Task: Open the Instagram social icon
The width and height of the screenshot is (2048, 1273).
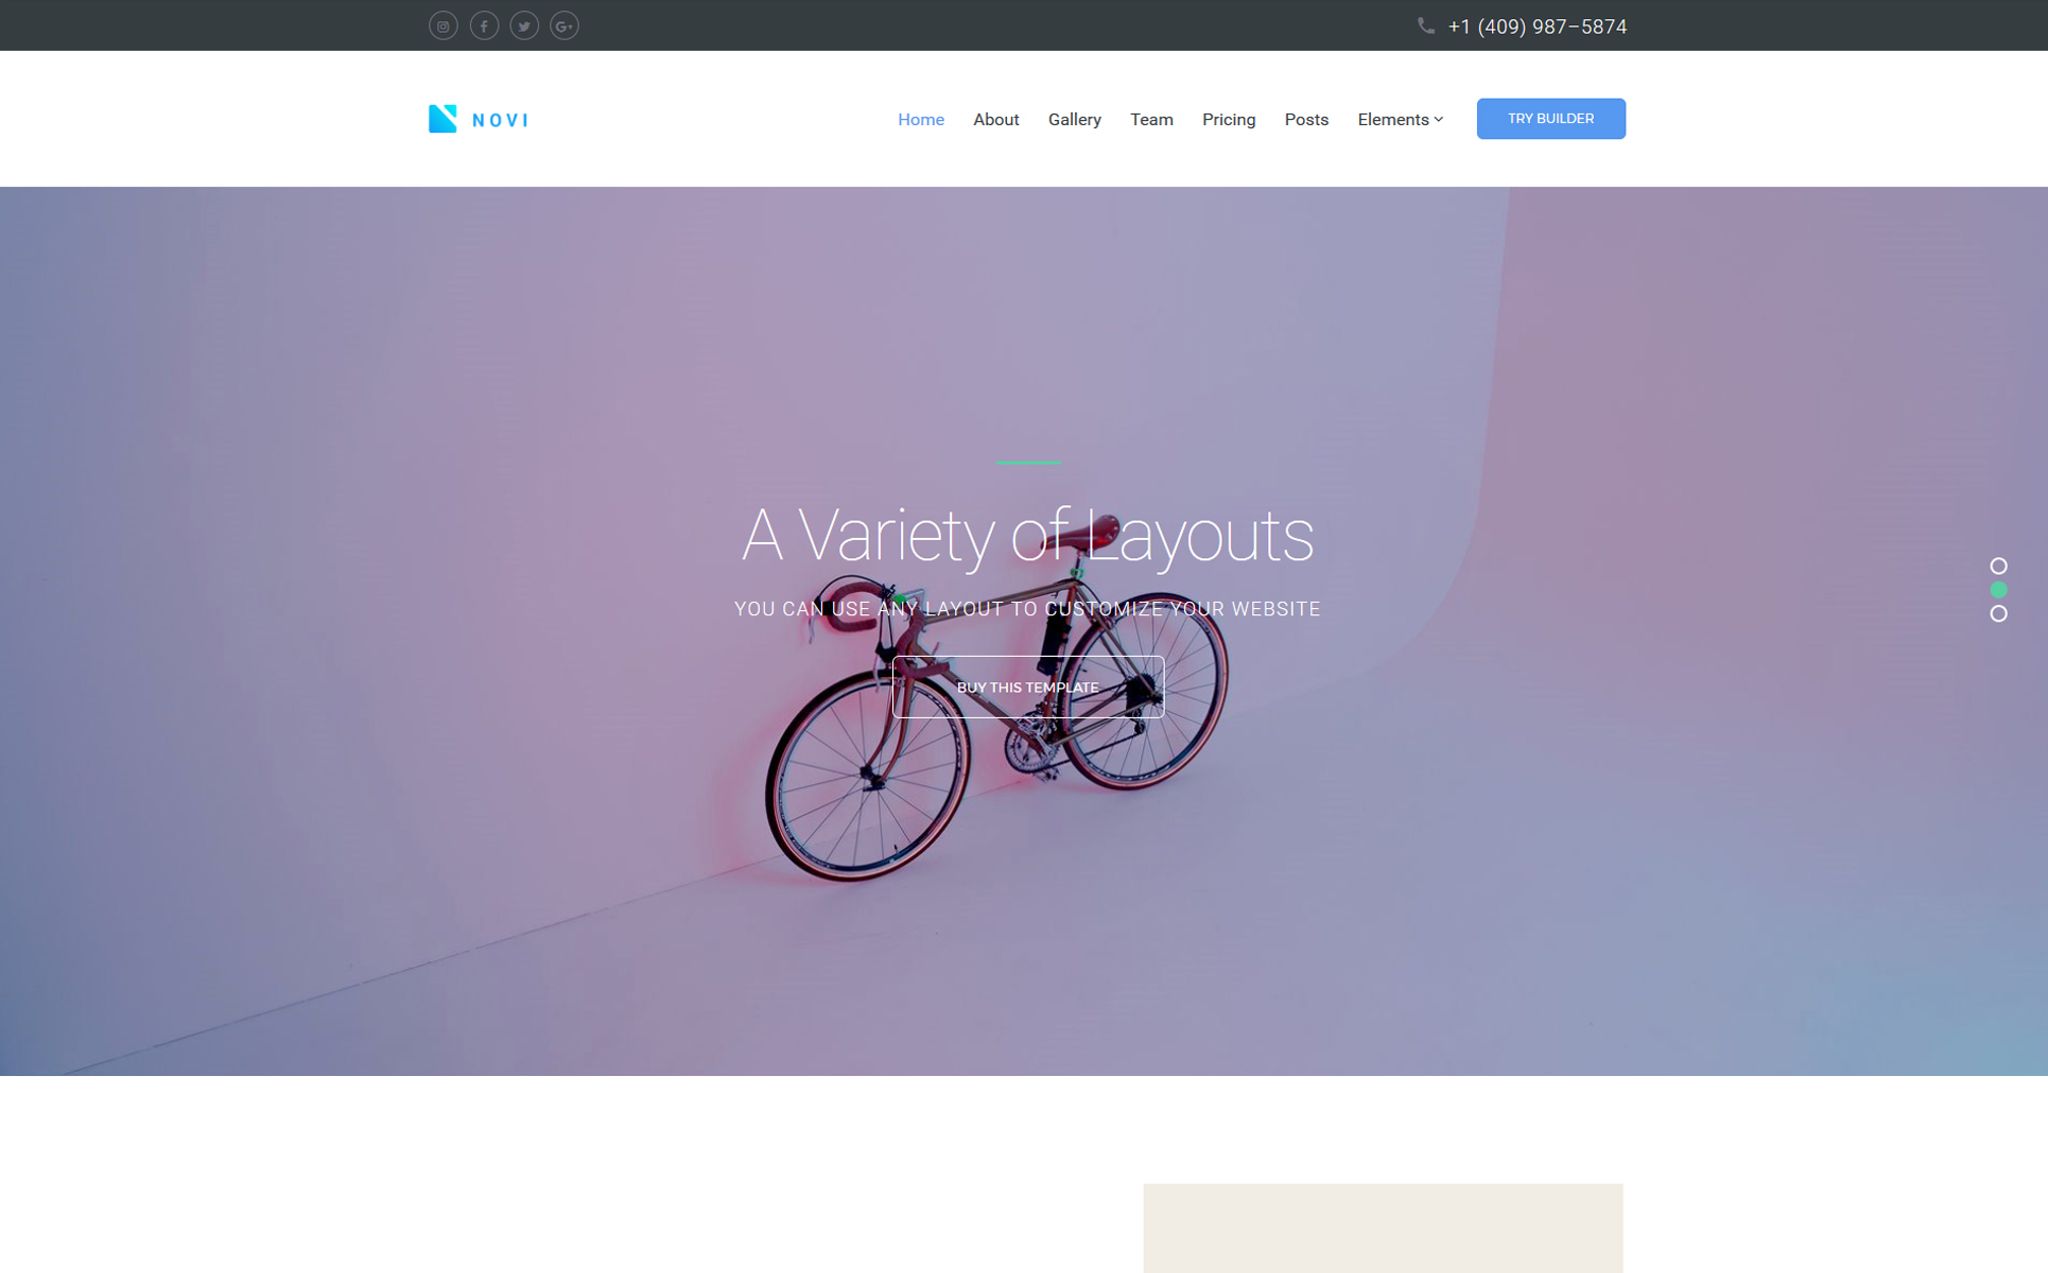Action: pyautogui.click(x=443, y=26)
